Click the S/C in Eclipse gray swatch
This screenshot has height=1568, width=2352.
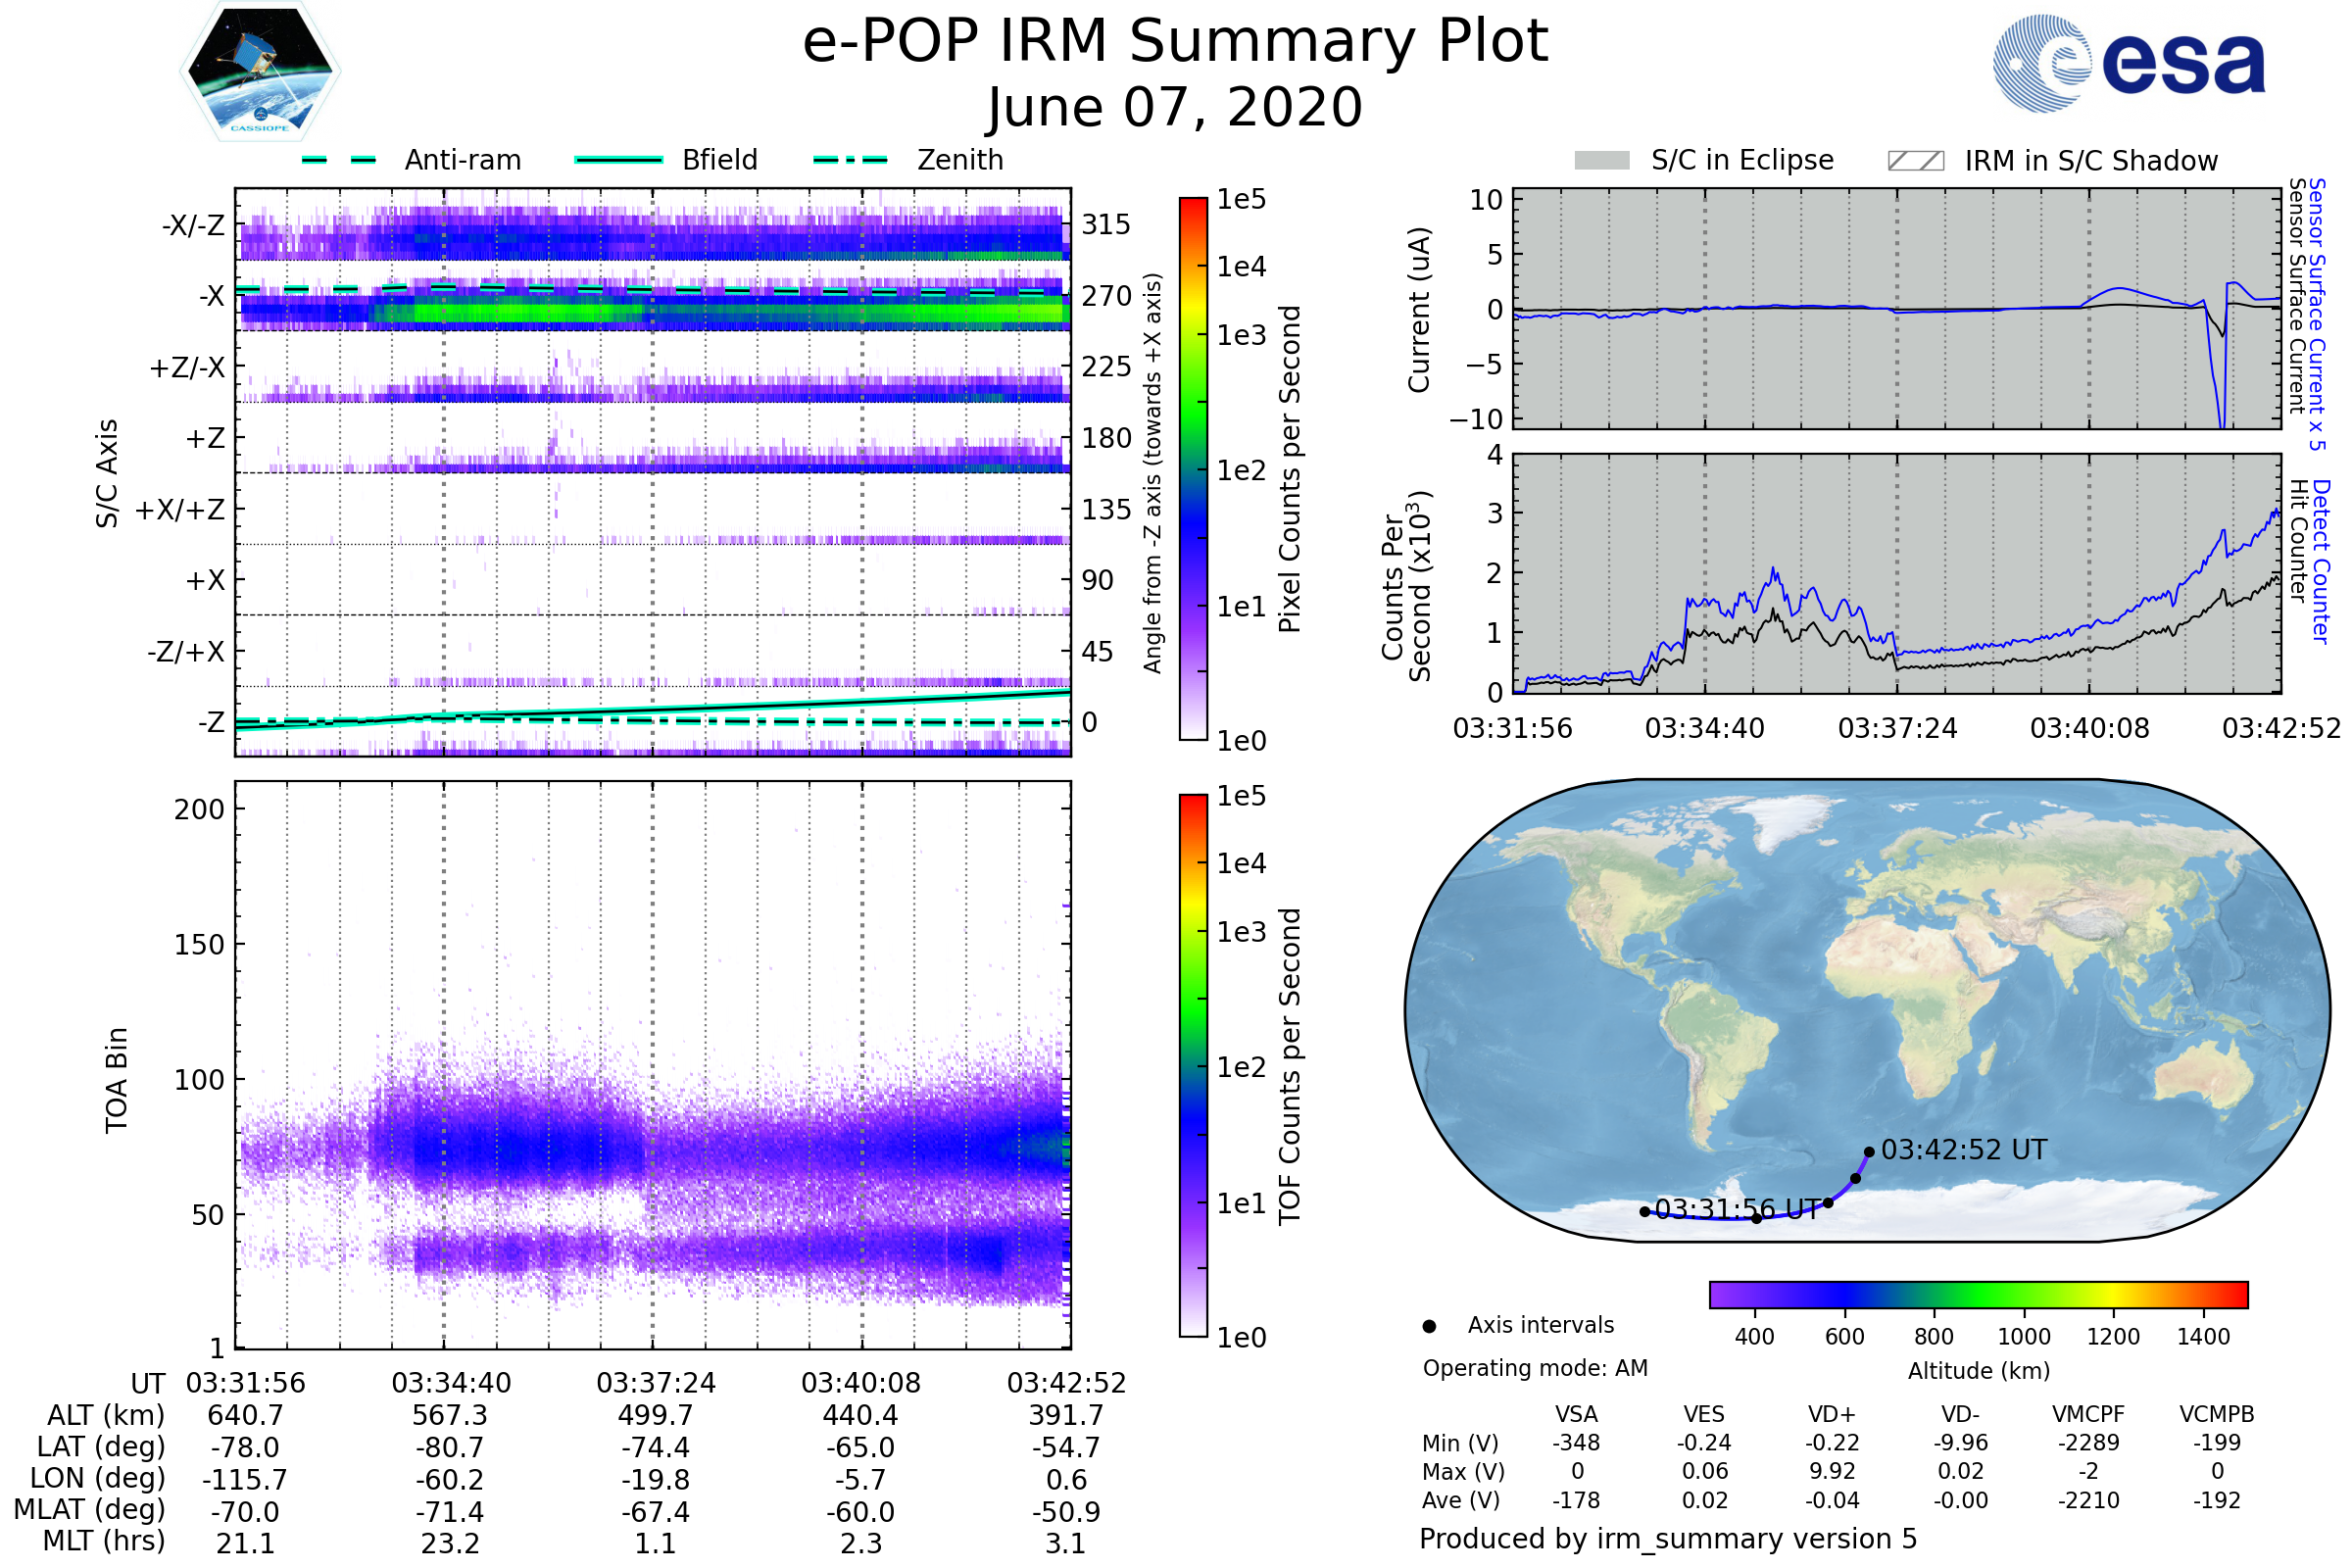pyautogui.click(x=1601, y=161)
